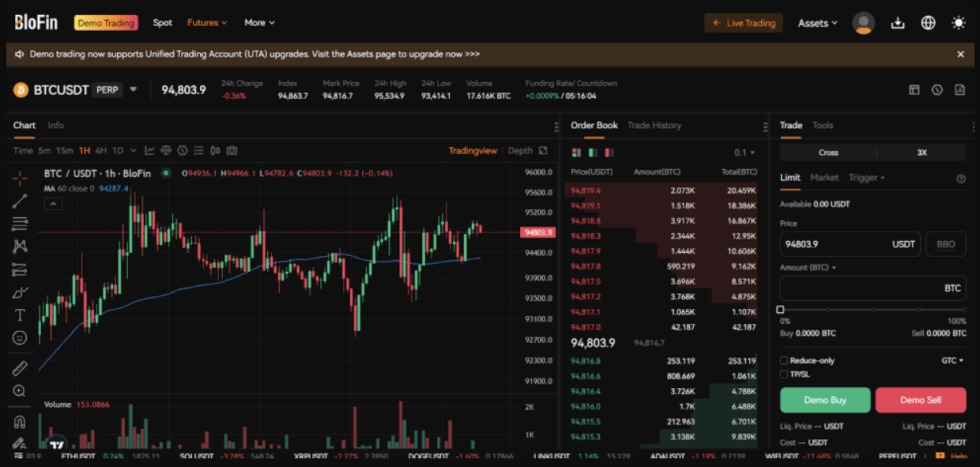This screenshot has height=467, width=980.
Task: Click the Amount BTC input field
Action: pos(873,288)
